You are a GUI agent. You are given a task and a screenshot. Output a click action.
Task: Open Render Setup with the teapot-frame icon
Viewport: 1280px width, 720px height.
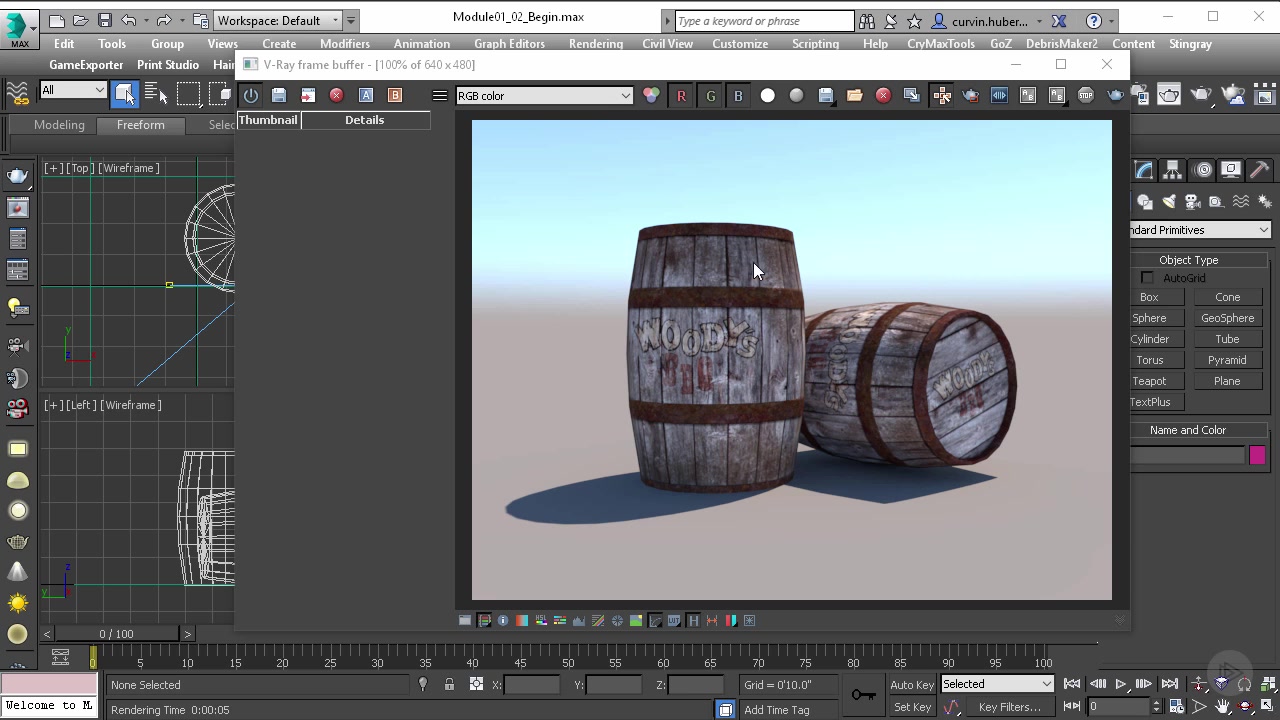[1169, 95]
